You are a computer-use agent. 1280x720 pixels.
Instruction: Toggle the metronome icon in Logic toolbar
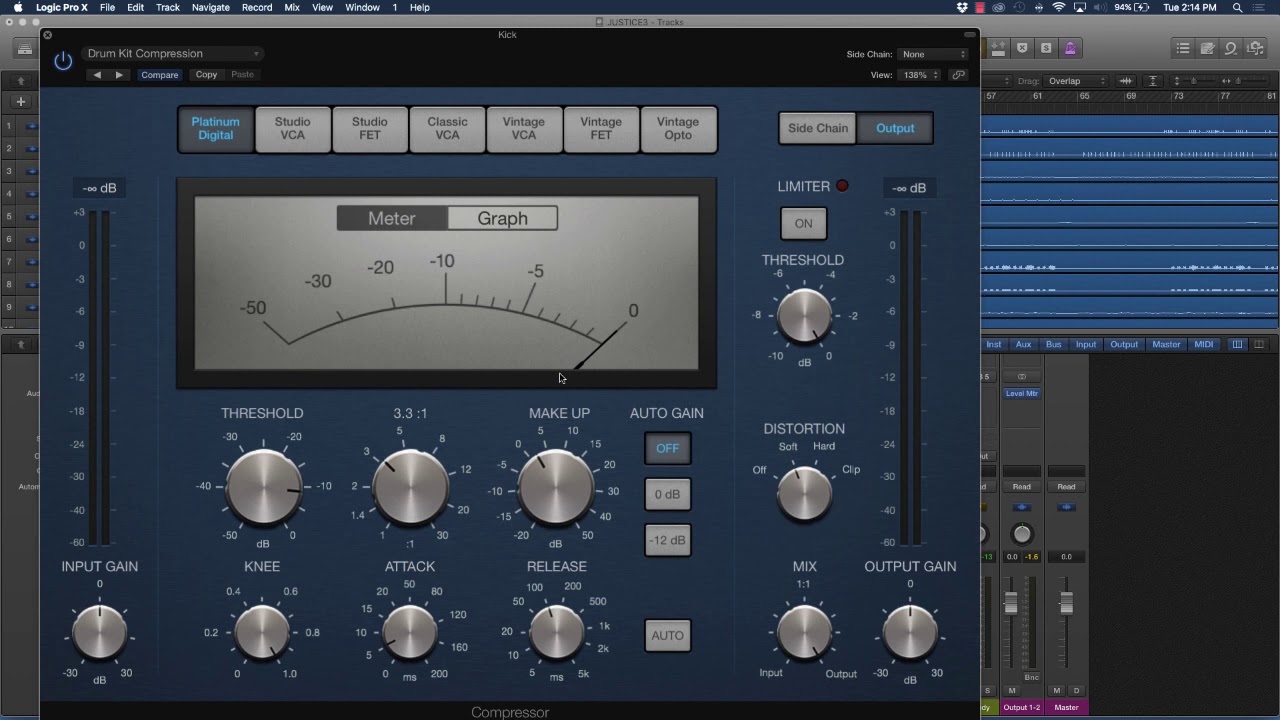[1070, 48]
